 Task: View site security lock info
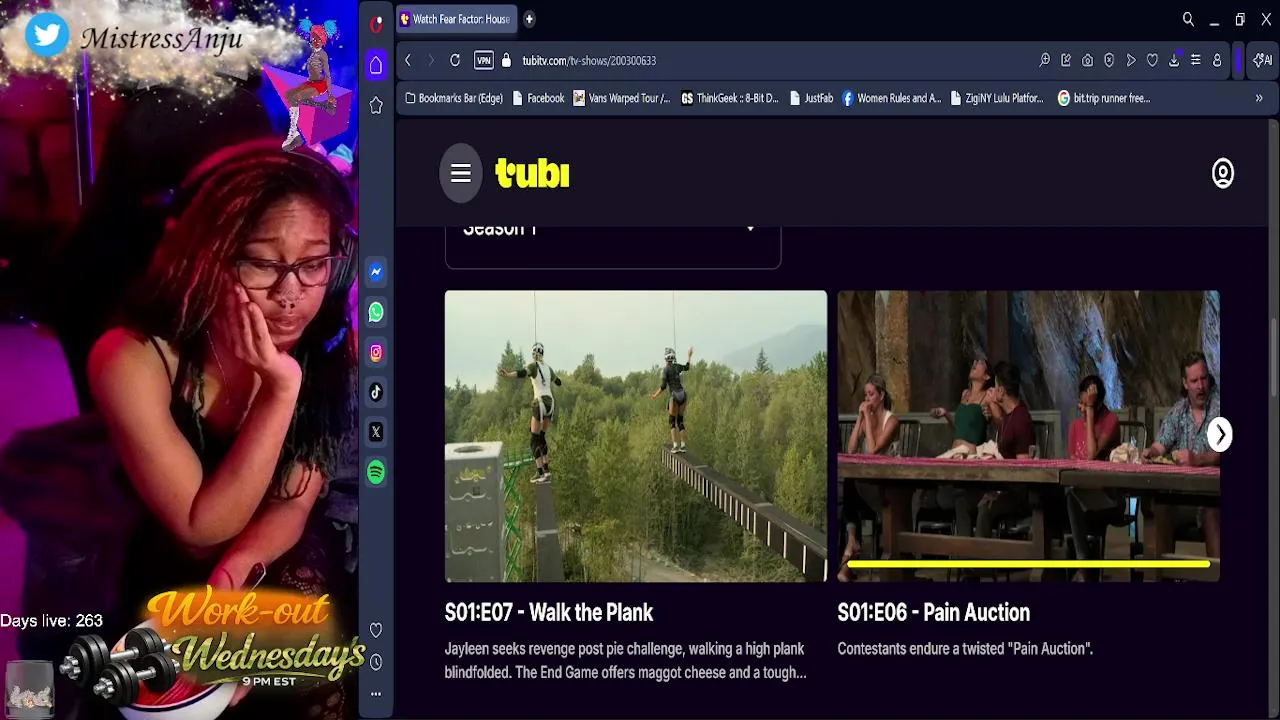[x=506, y=60]
